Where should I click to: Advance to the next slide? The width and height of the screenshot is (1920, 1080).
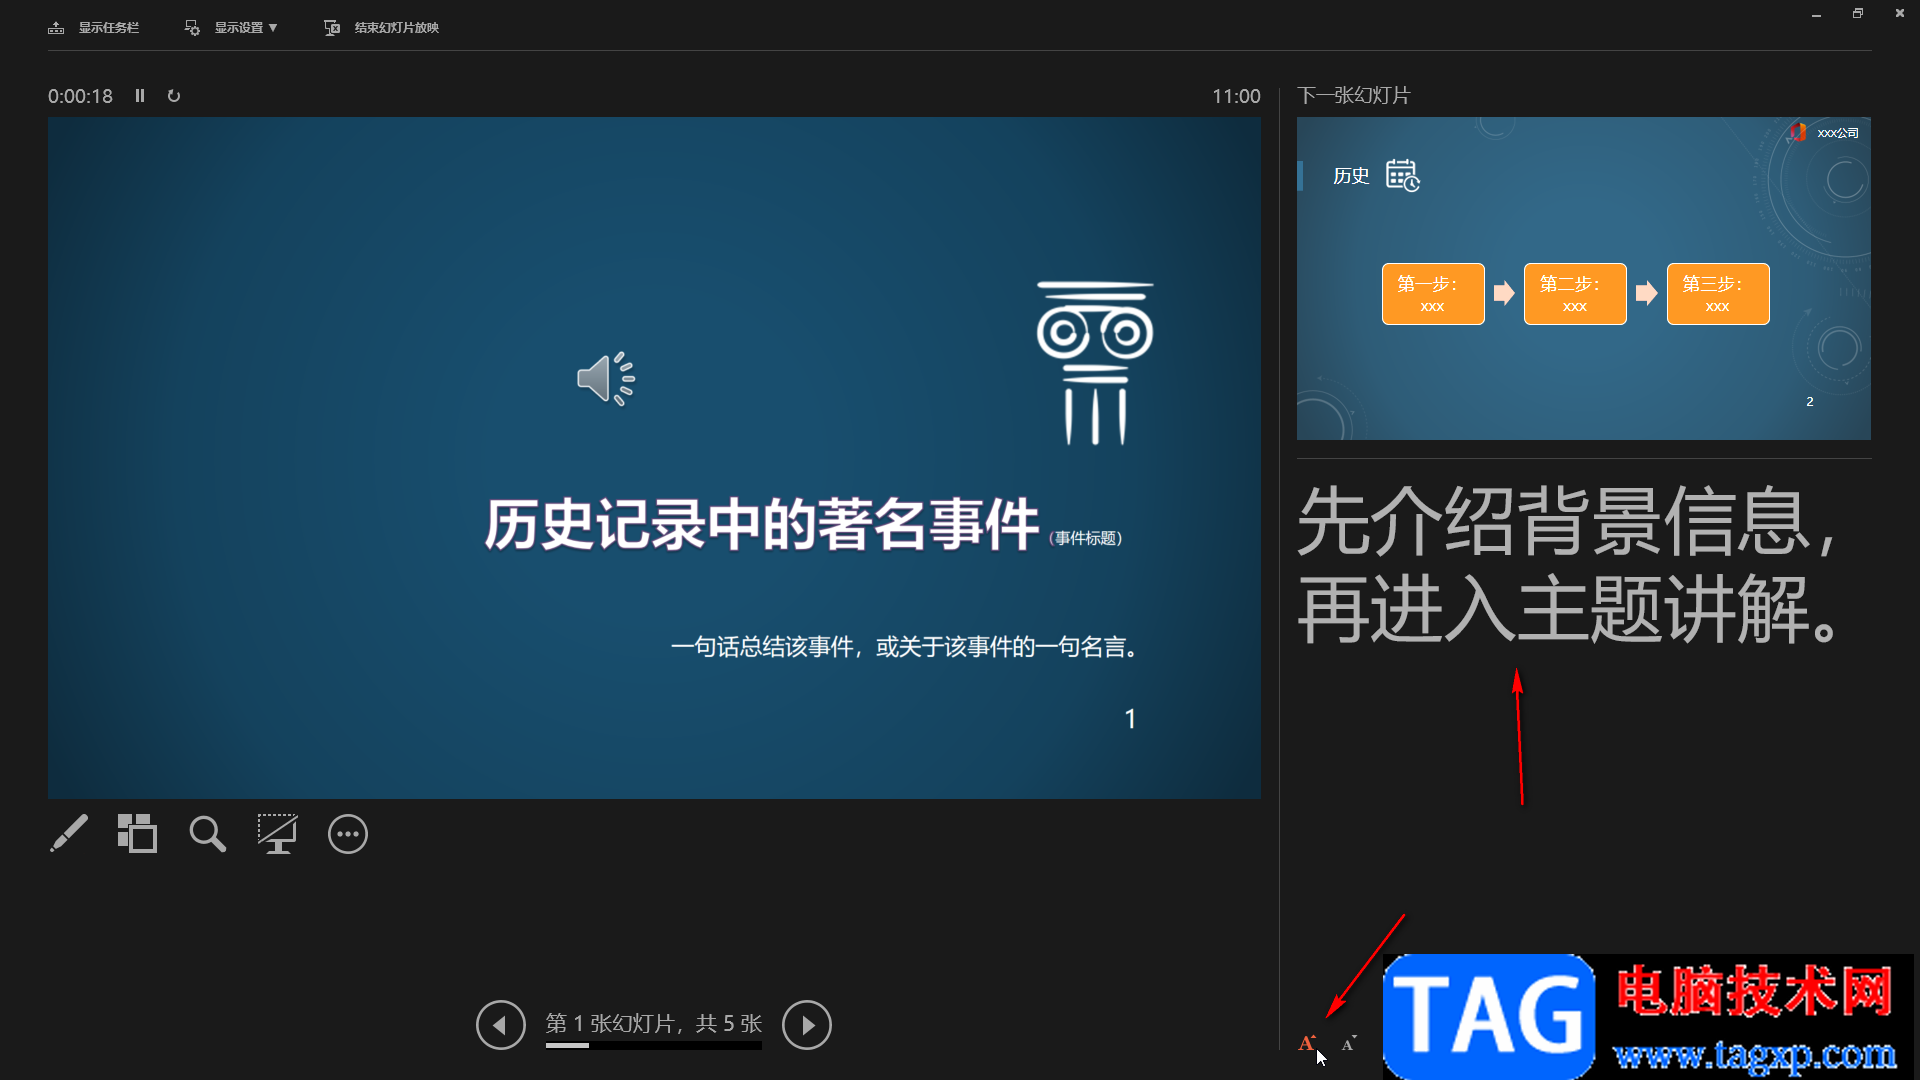(806, 1025)
